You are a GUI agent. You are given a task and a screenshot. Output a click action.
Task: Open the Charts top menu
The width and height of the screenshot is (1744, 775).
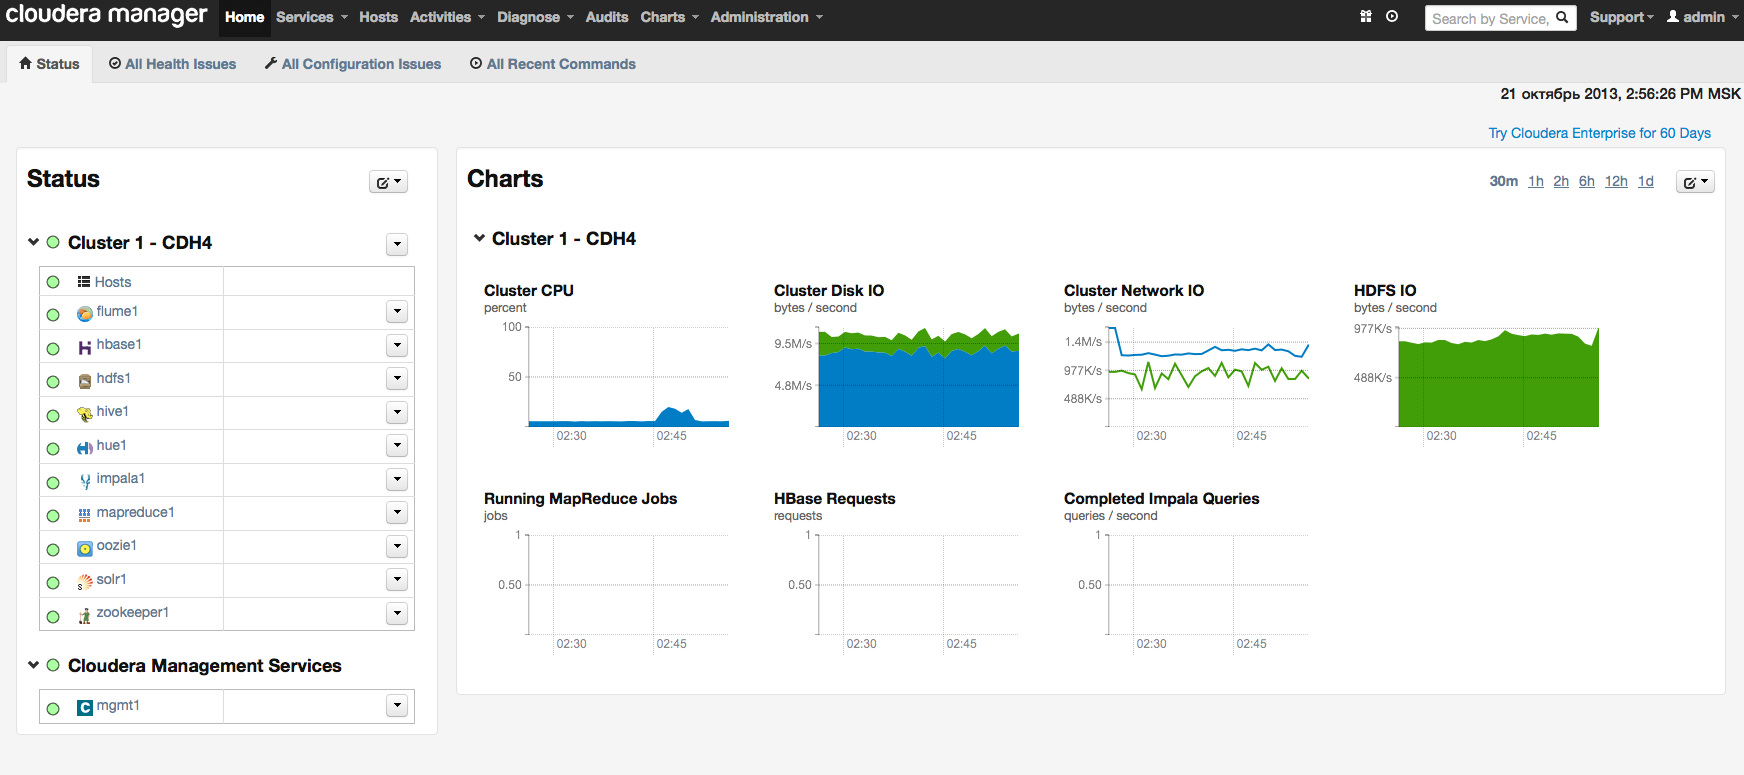670,17
